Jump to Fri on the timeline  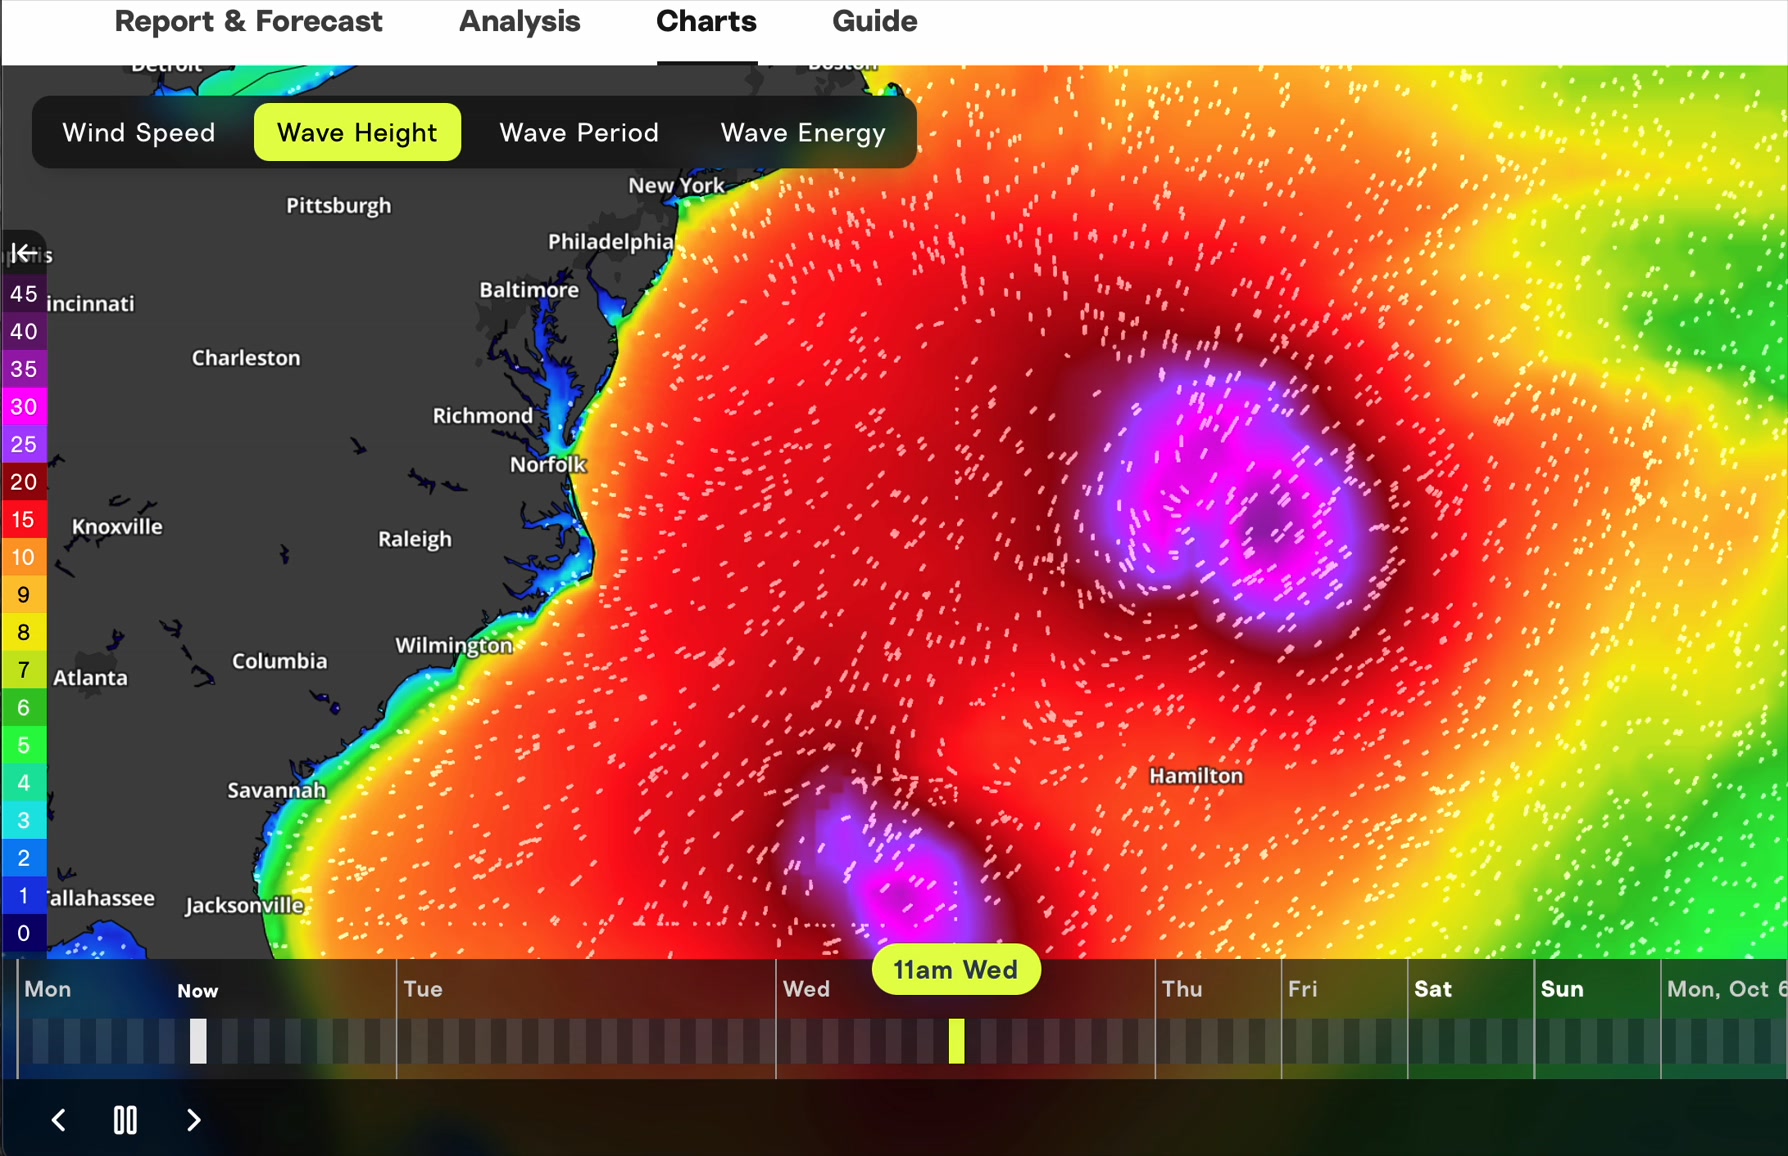point(1303,989)
